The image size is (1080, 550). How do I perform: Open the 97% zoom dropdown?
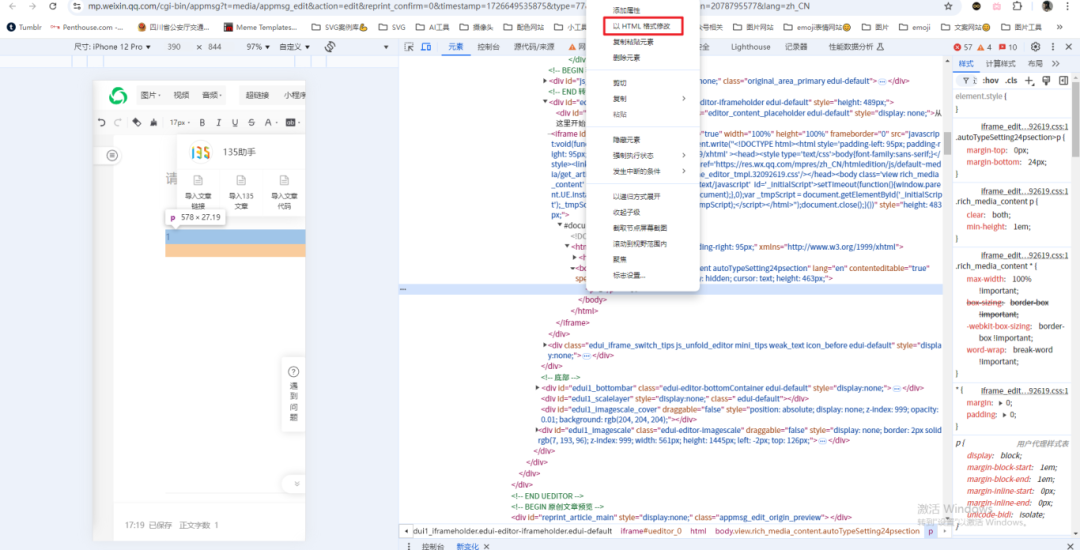pyautogui.click(x=258, y=47)
